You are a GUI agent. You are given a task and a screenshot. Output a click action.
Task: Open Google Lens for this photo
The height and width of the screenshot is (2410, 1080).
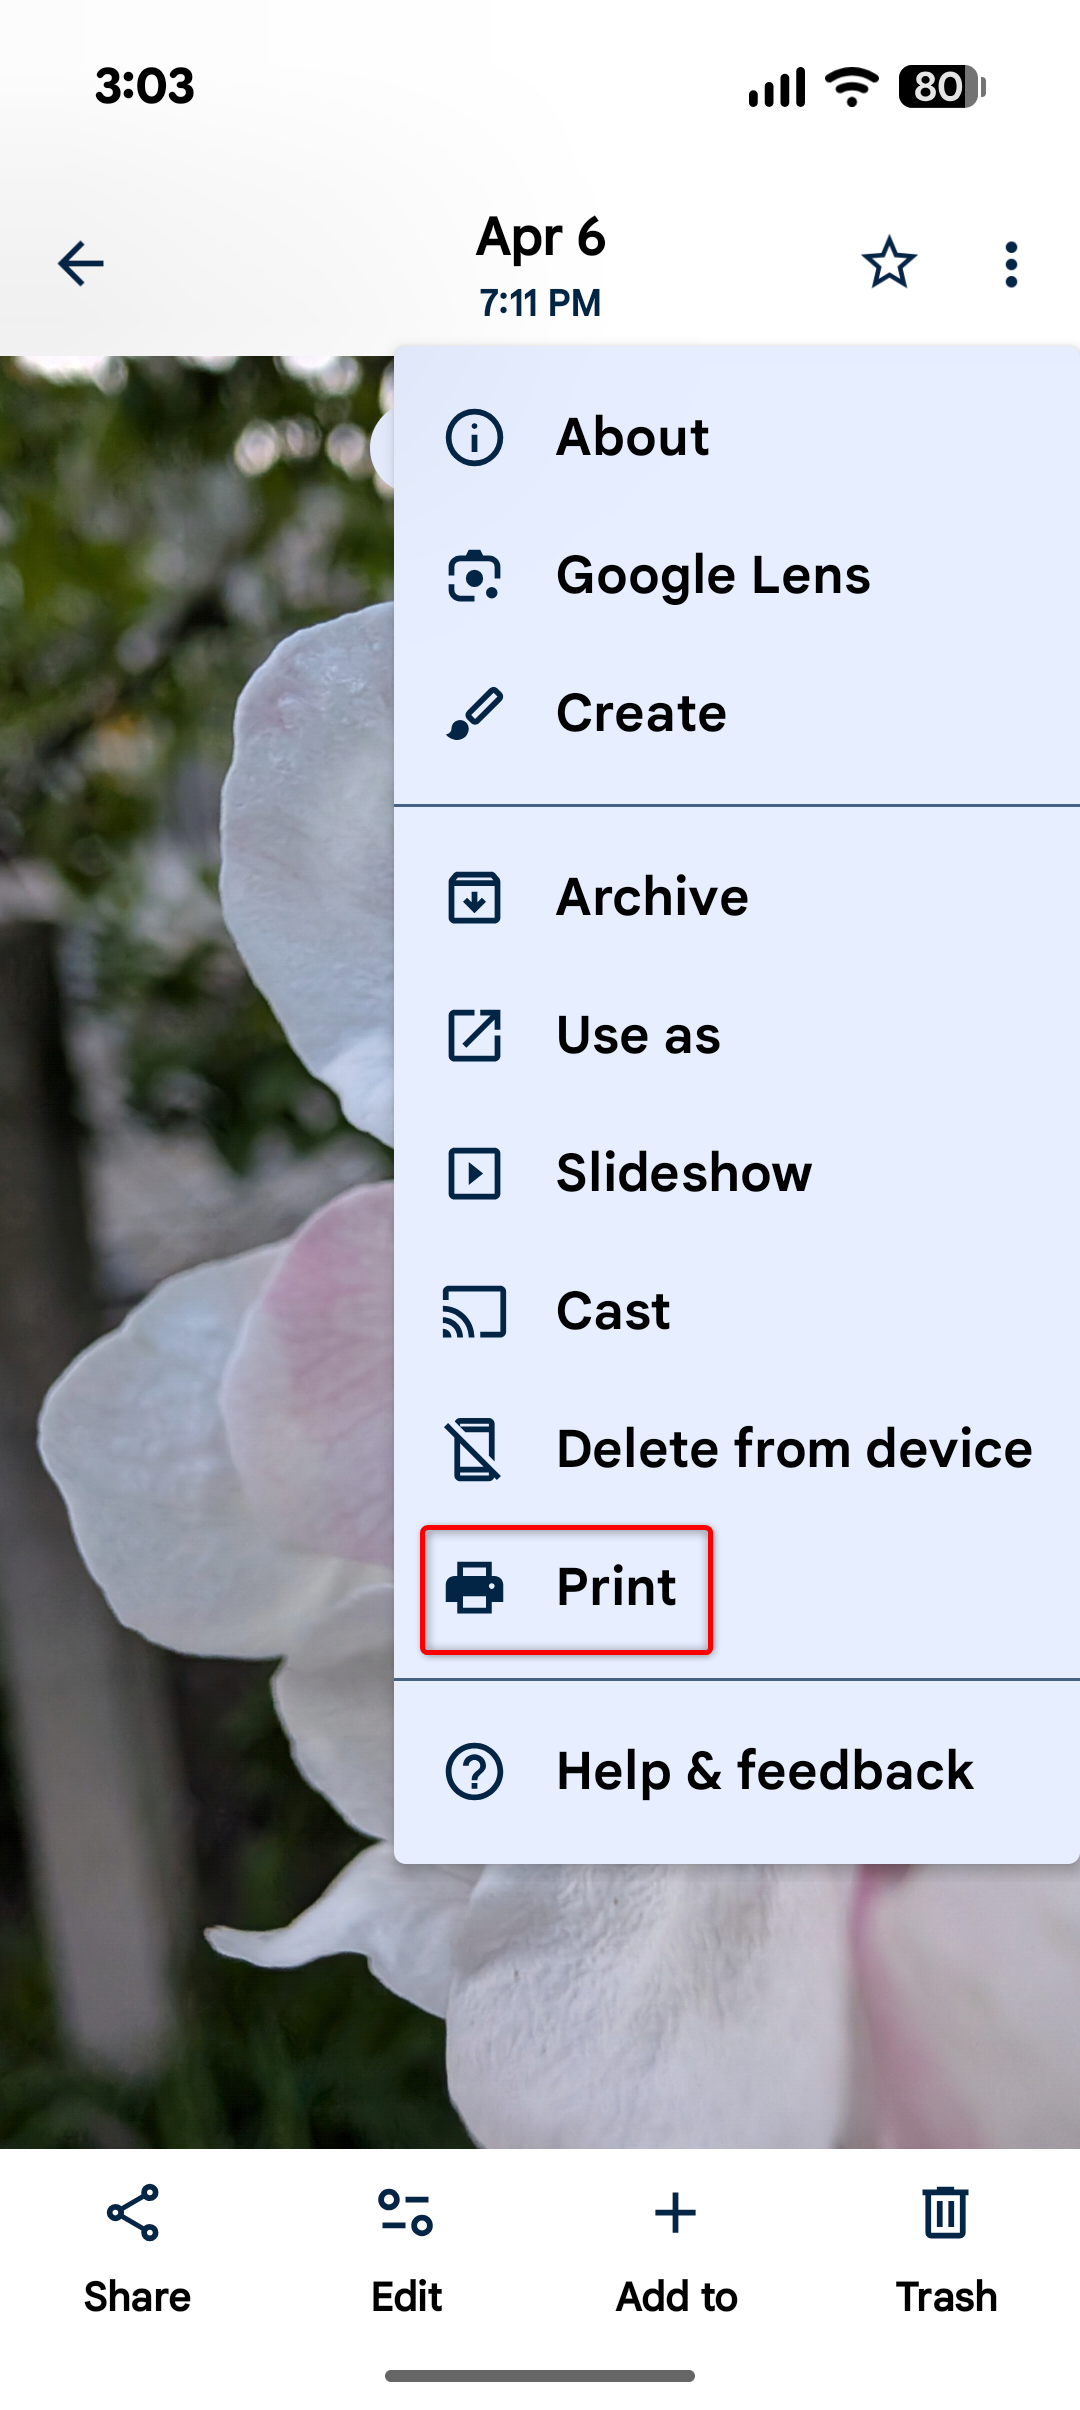(x=737, y=576)
